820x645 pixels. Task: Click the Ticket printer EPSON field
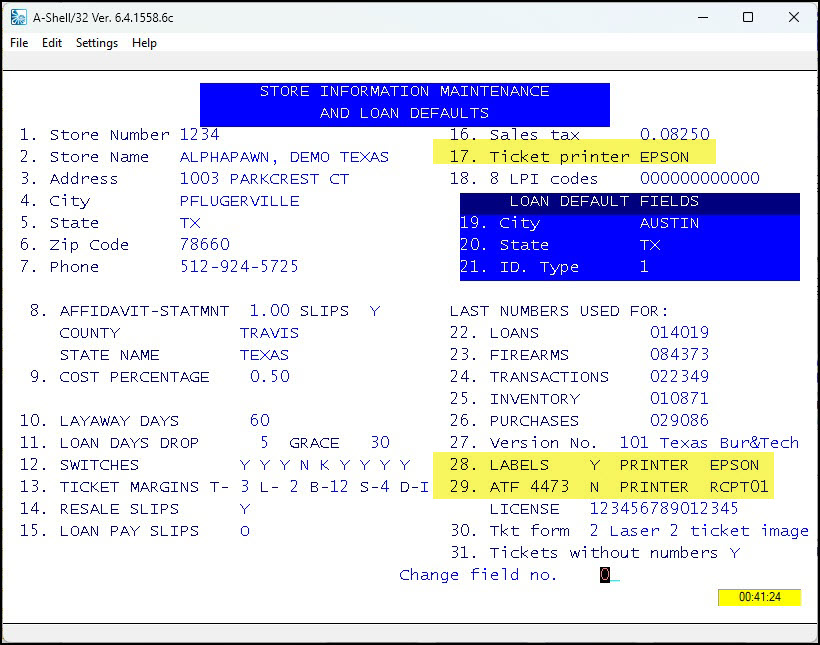[664, 157]
